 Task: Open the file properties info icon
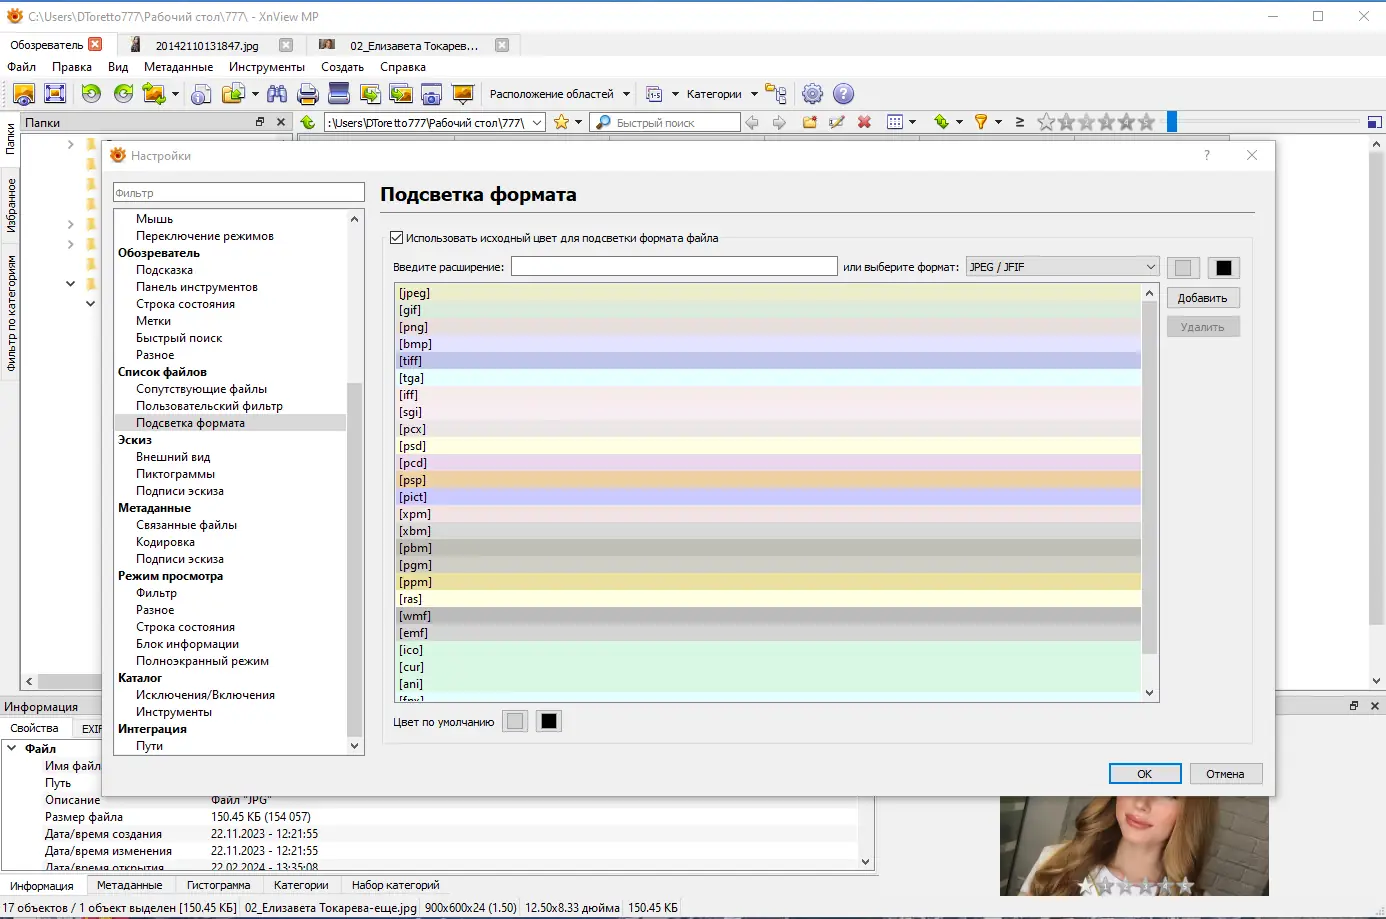(x=201, y=94)
